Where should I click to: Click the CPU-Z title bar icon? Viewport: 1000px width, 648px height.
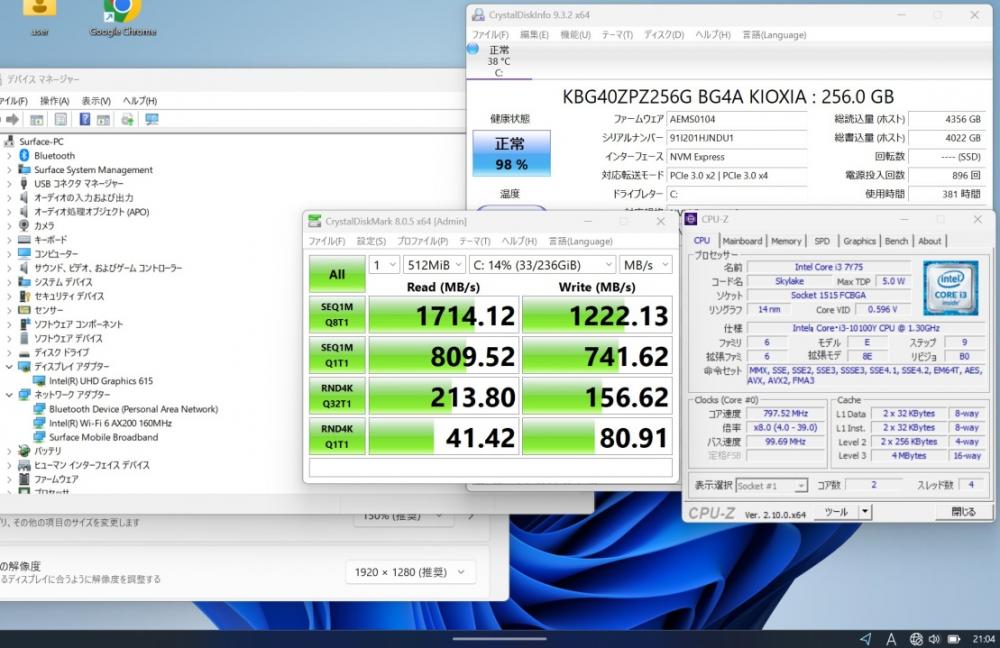click(691, 219)
